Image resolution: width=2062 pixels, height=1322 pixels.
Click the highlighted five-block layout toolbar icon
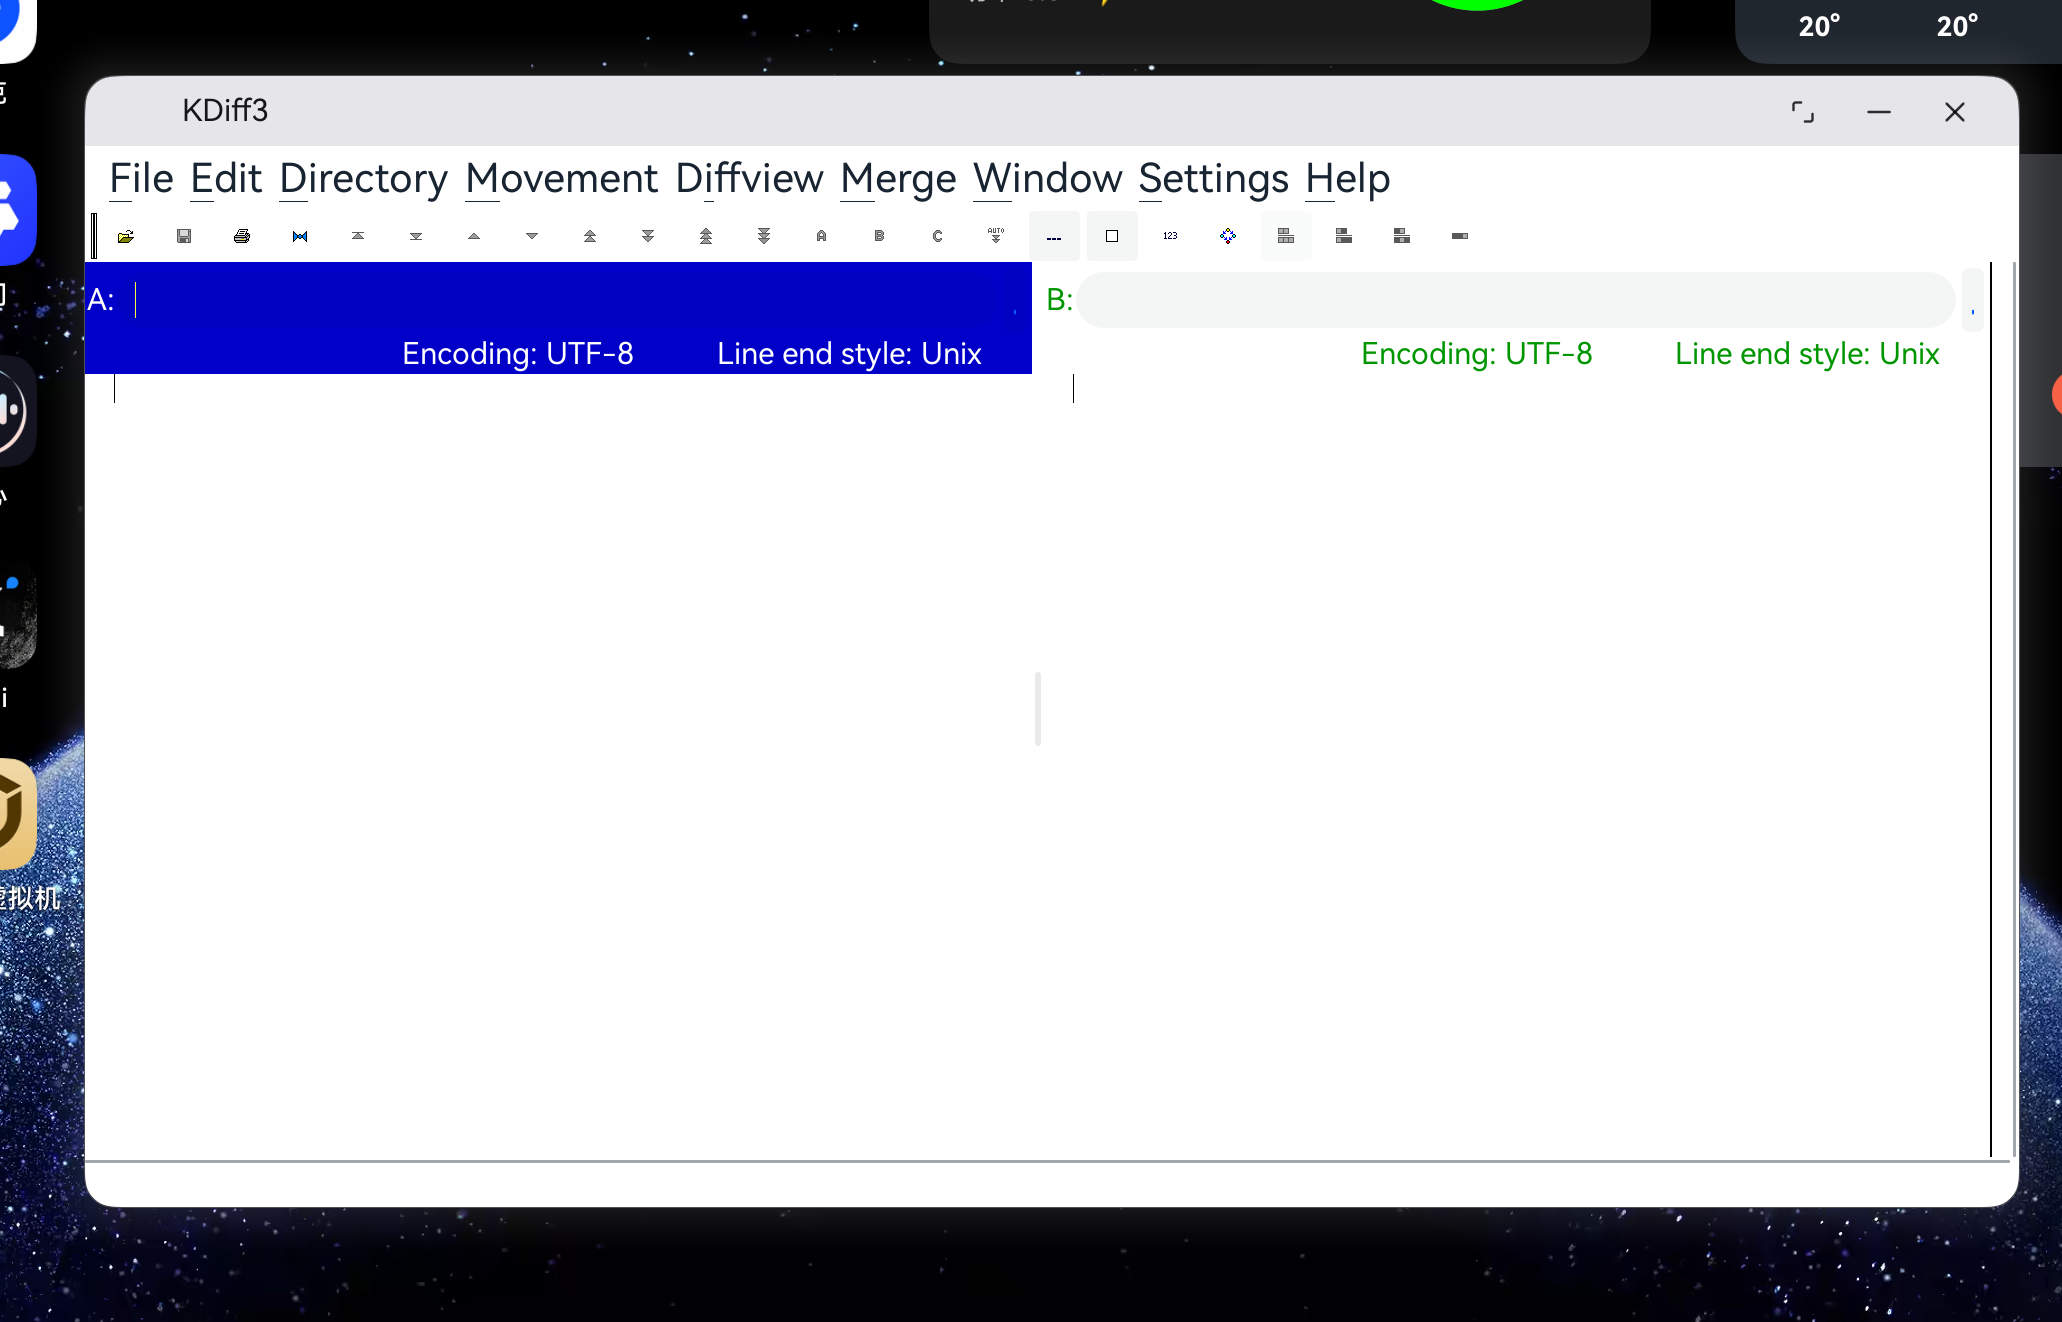[1286, 236]
